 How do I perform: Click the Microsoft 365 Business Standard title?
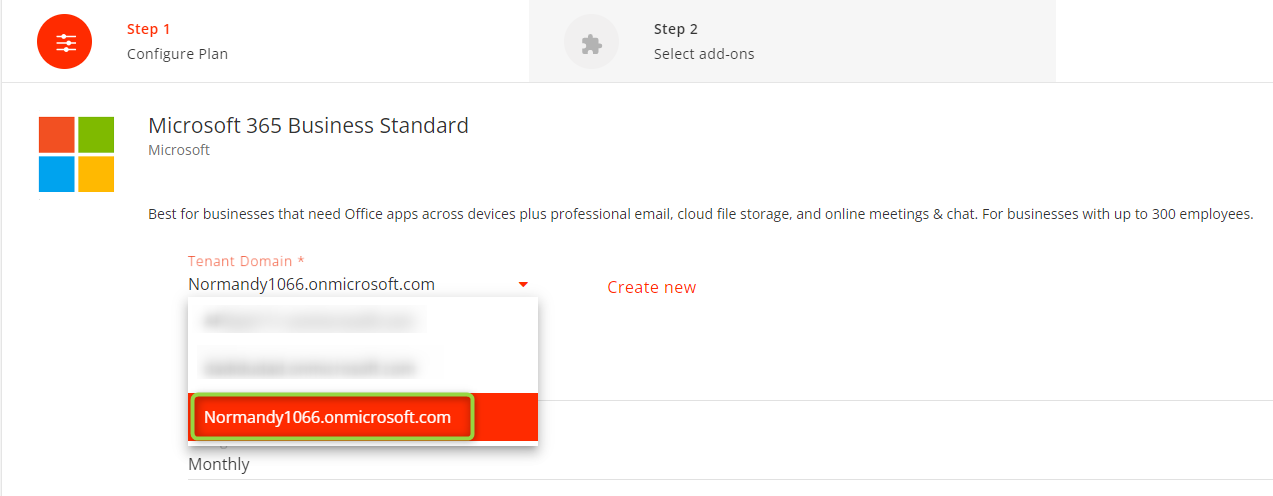[x=308, y=126]
